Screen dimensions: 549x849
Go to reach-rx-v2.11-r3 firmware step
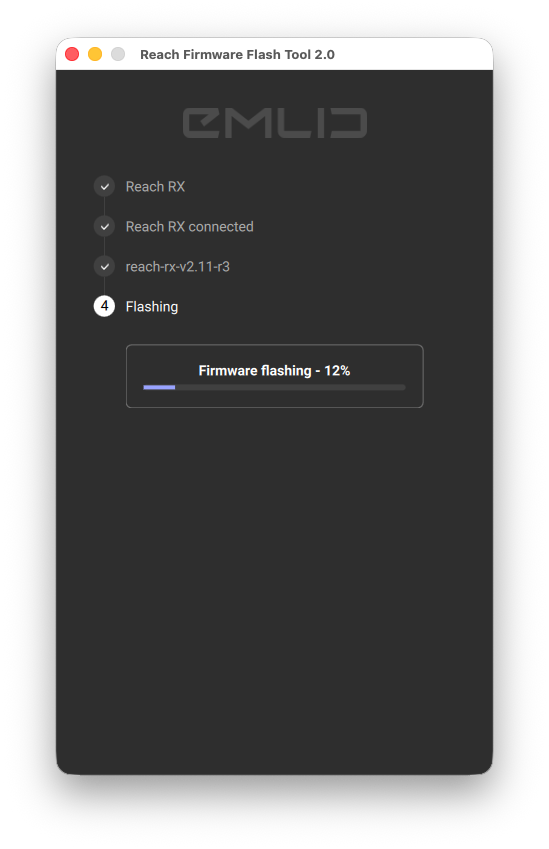[x=178, y=266]
